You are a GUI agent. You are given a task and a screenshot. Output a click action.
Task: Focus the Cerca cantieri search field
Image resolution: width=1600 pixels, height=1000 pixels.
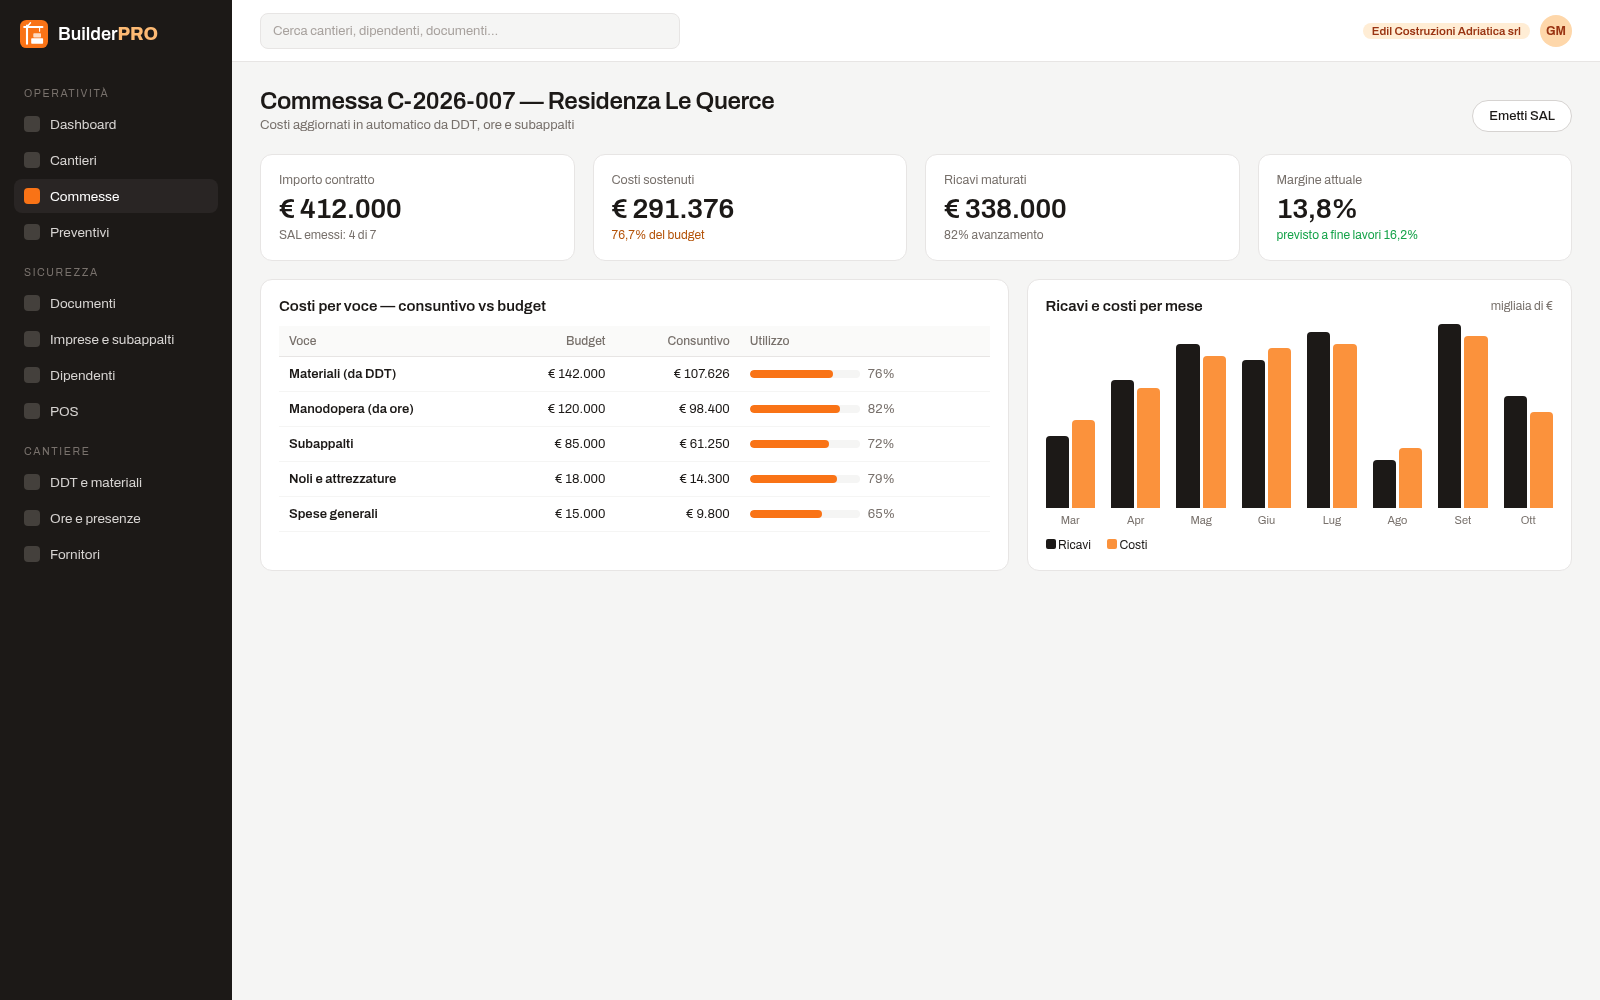pos(470,31)
